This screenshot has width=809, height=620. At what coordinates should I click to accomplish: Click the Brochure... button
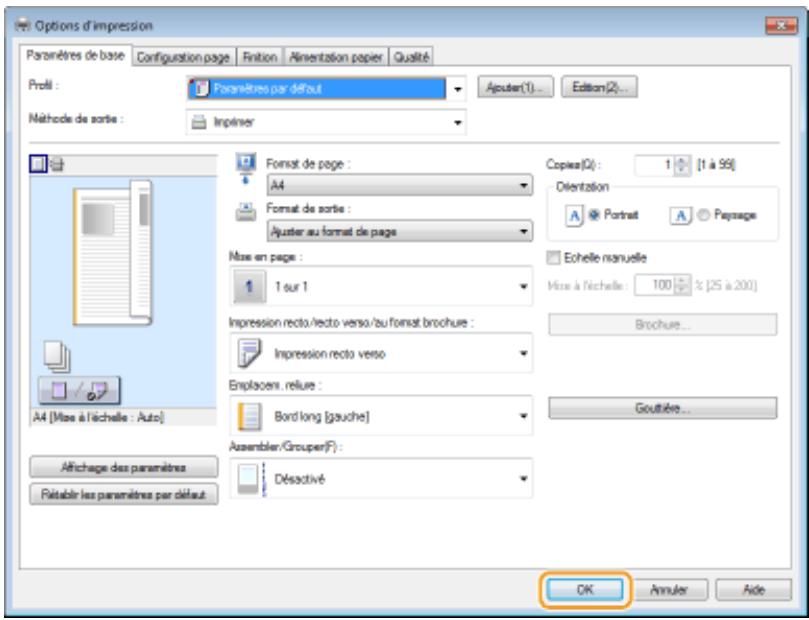pos(662,325)
